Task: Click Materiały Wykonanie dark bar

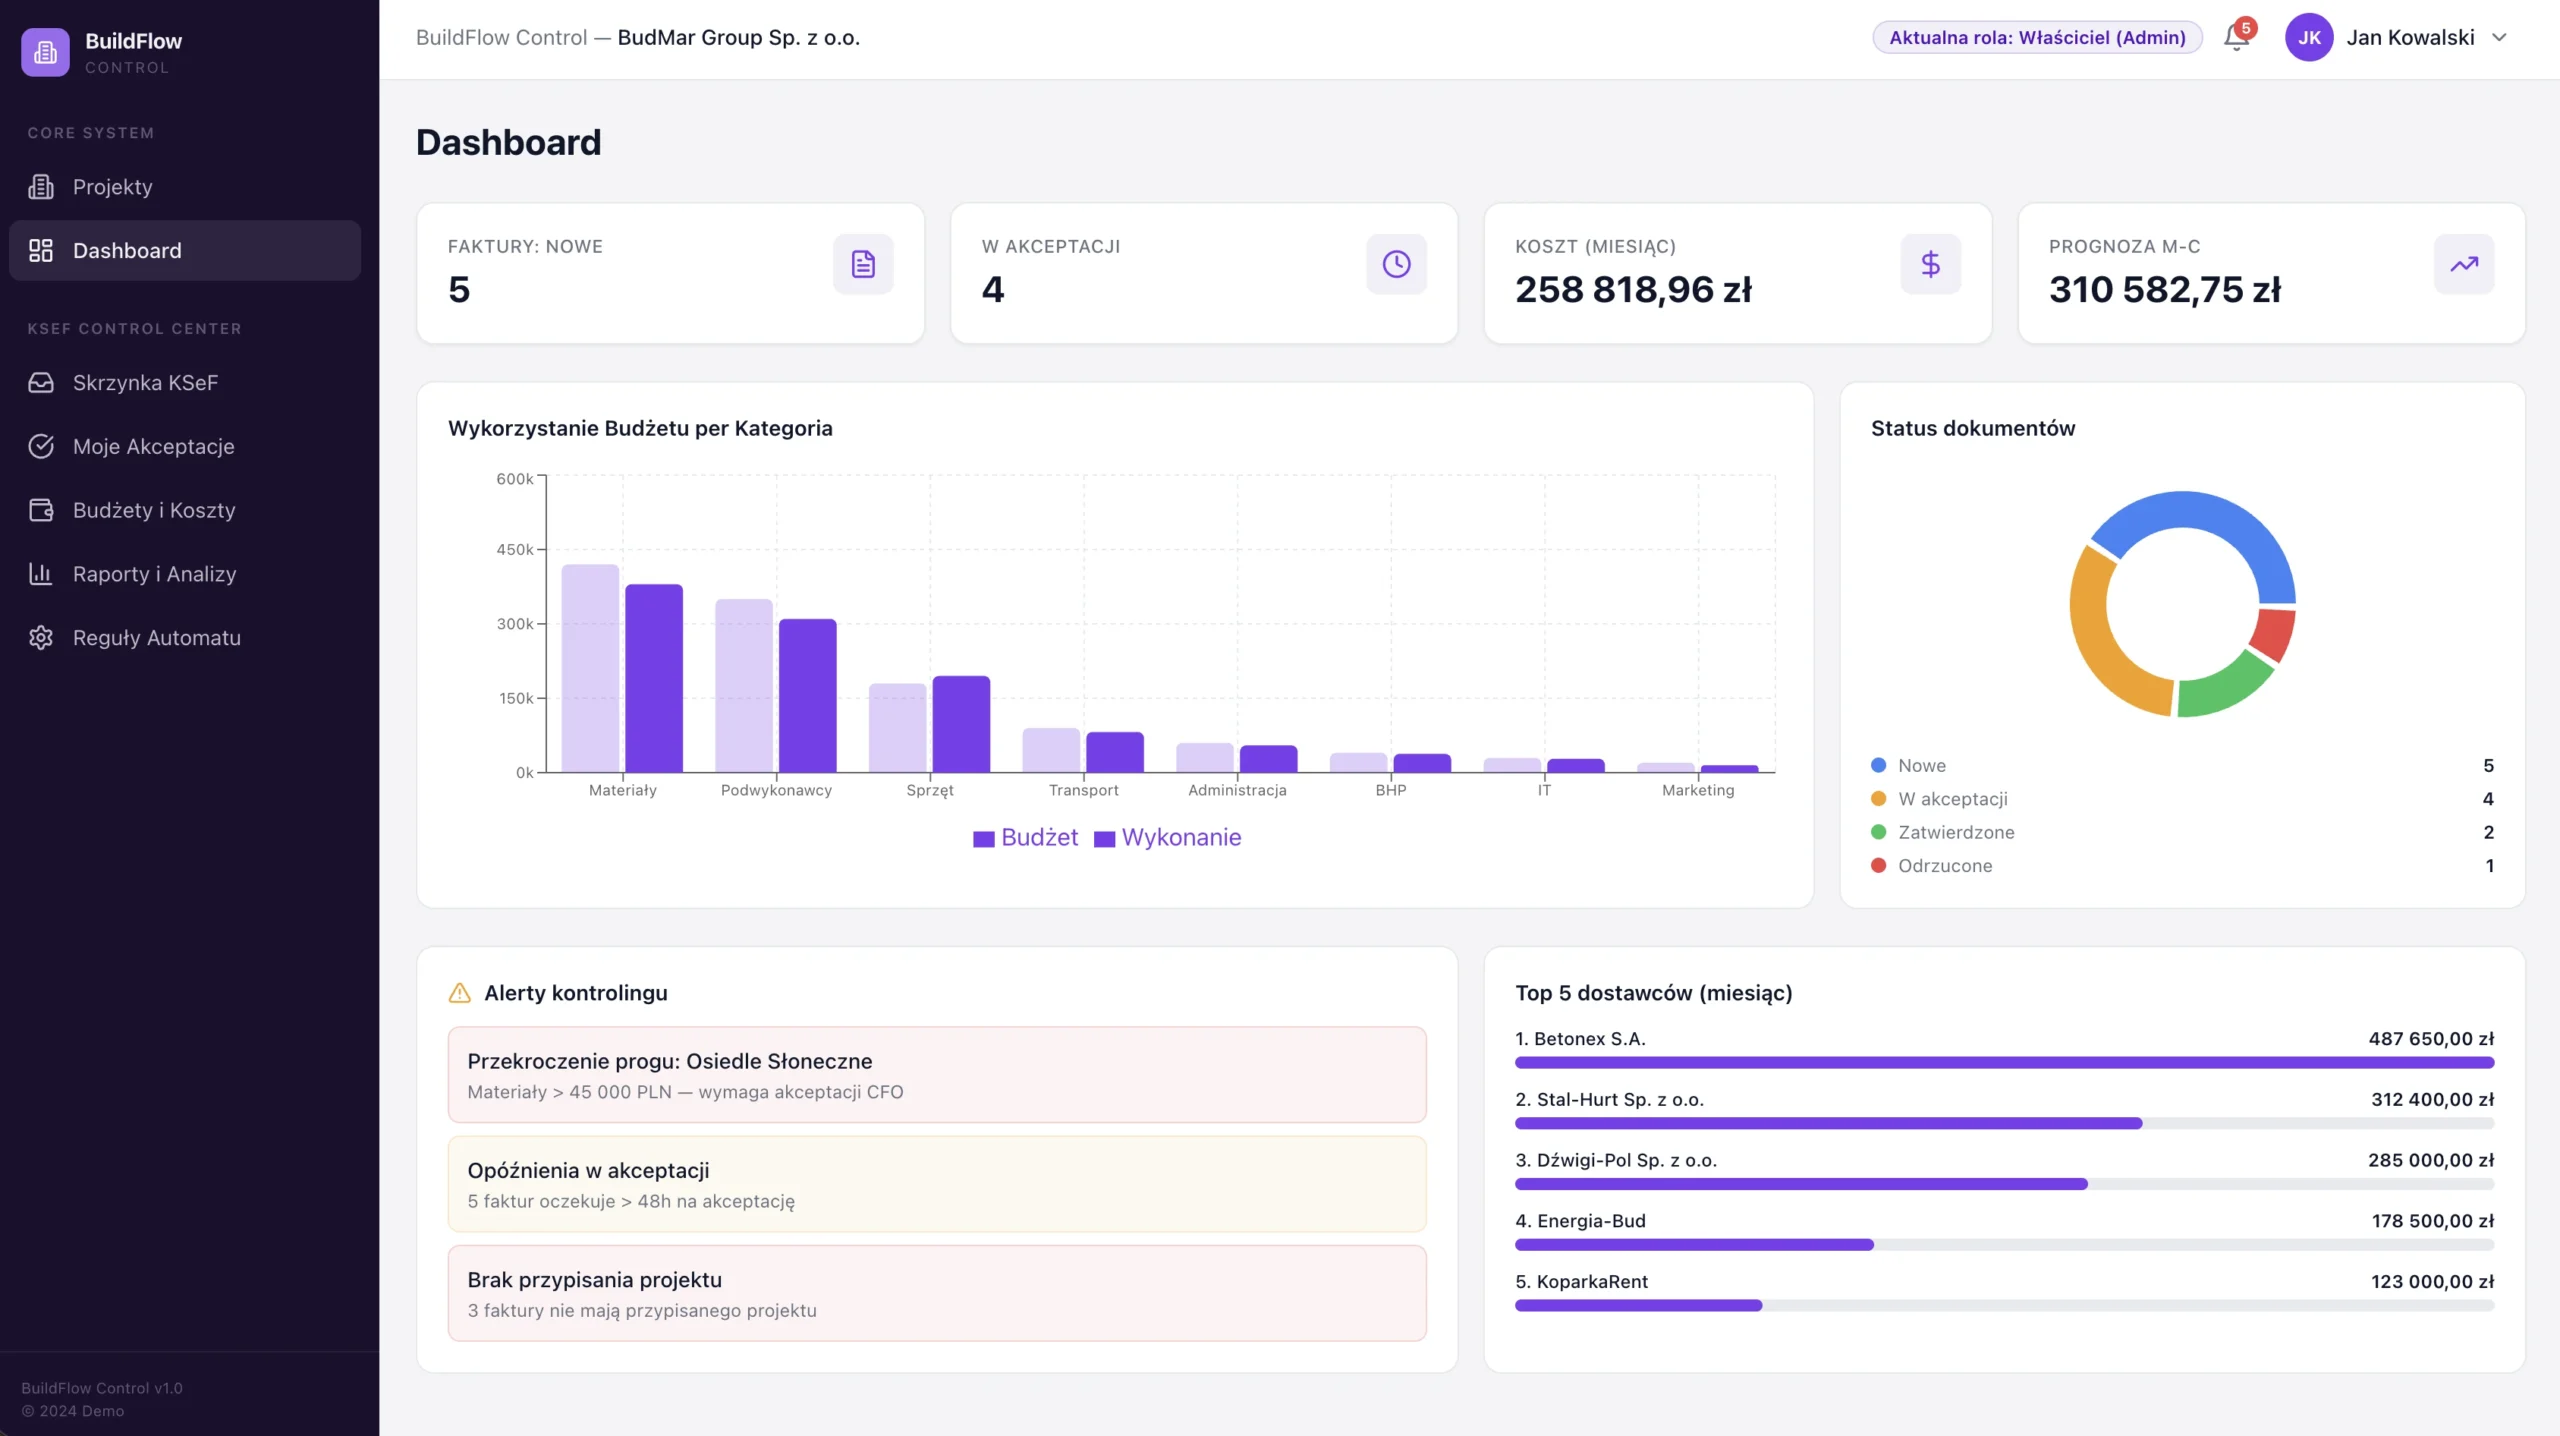Action: 654,678
